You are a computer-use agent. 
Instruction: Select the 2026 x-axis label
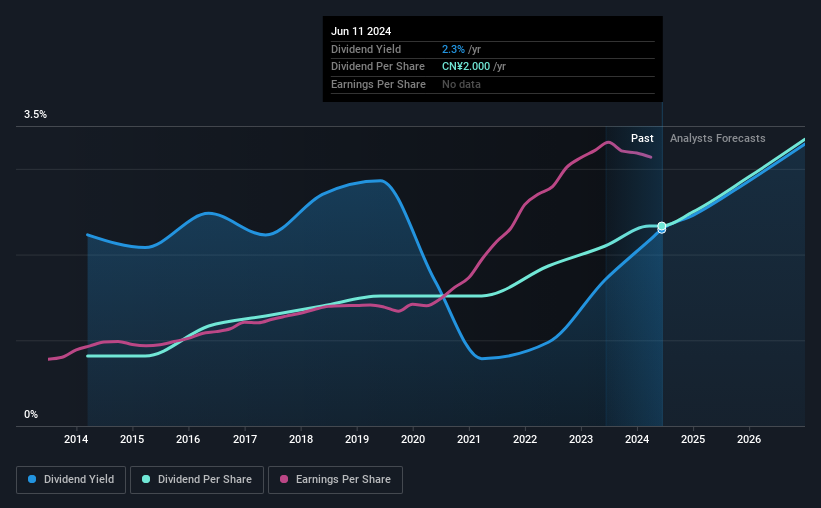(x=749, y=439)
